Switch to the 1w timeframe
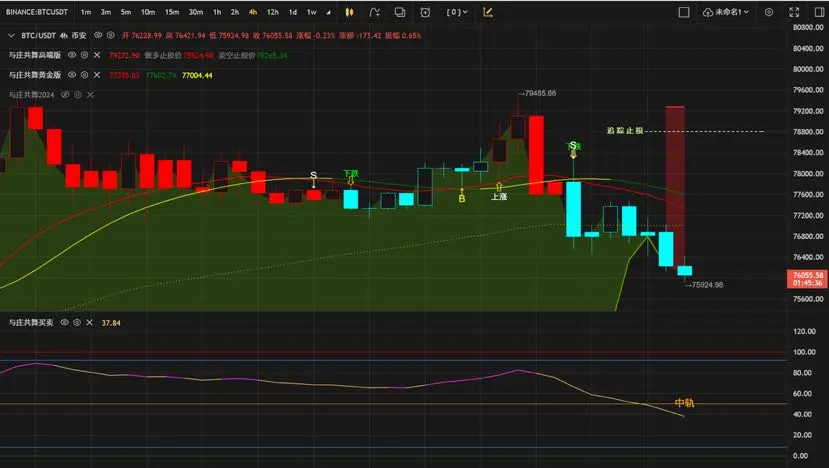This screenshot has width=829, height=468. point(312,12)
